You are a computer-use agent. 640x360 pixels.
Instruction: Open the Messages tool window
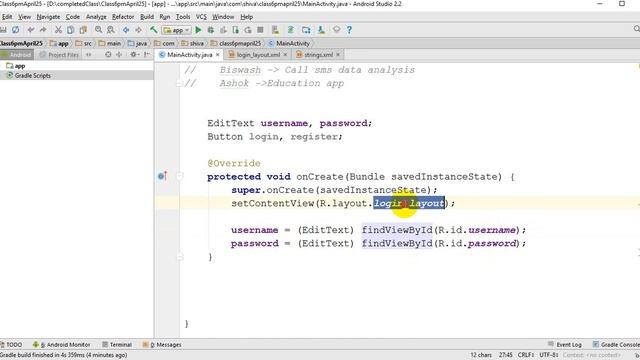[x=162, y=345]
